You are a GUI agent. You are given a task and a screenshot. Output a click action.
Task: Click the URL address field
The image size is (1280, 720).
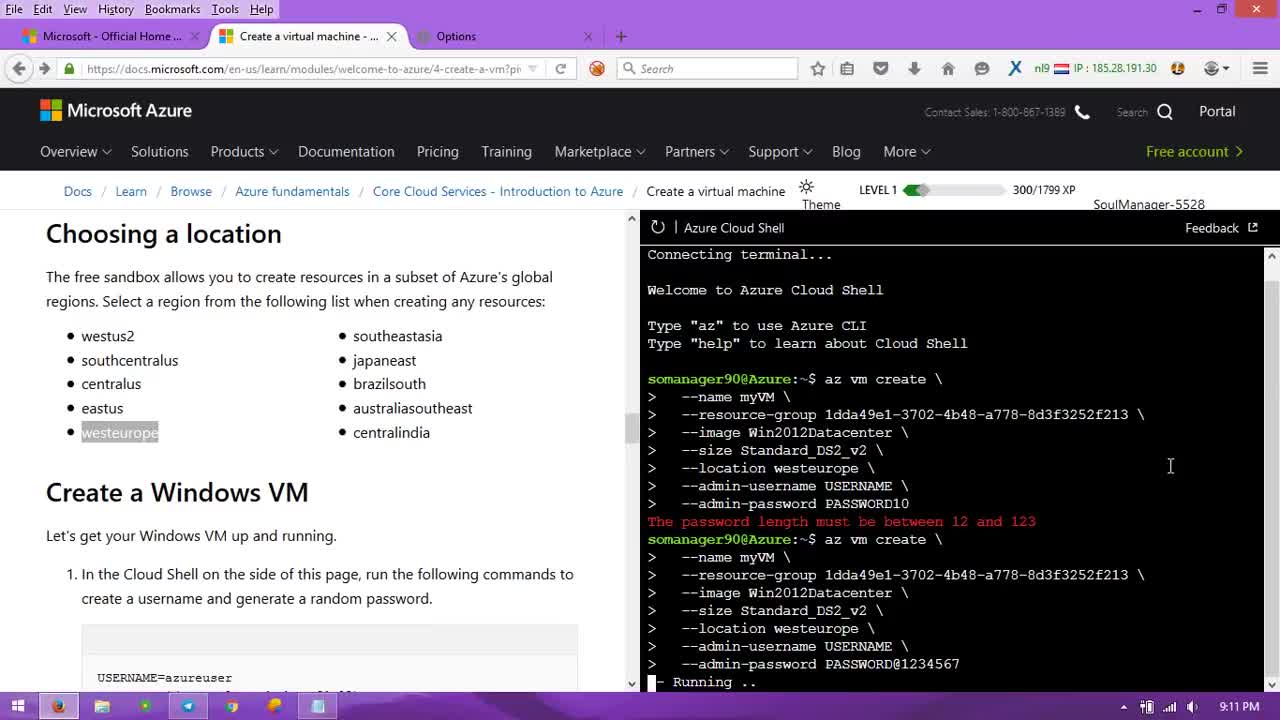(x=303, y=69)
